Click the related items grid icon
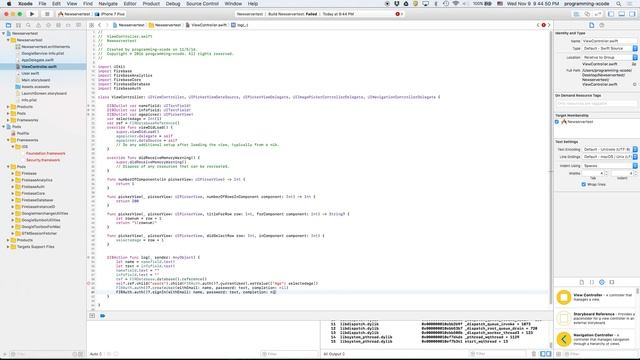 [x=91, y=25]
